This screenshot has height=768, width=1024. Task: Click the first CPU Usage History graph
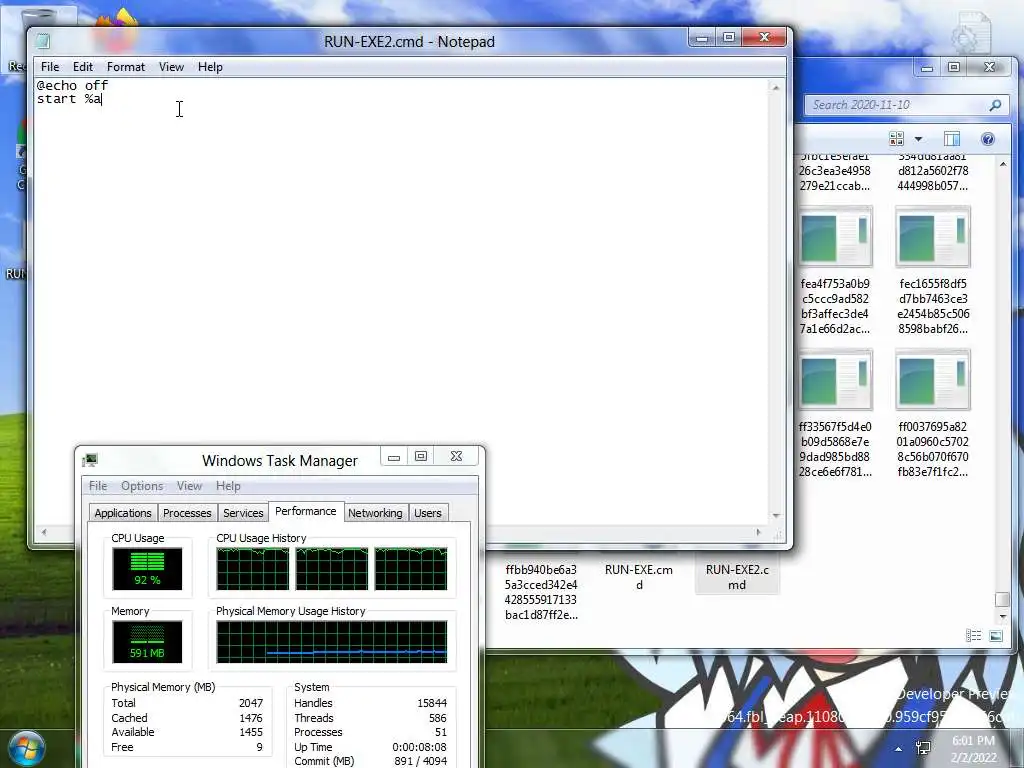(253, 569)
